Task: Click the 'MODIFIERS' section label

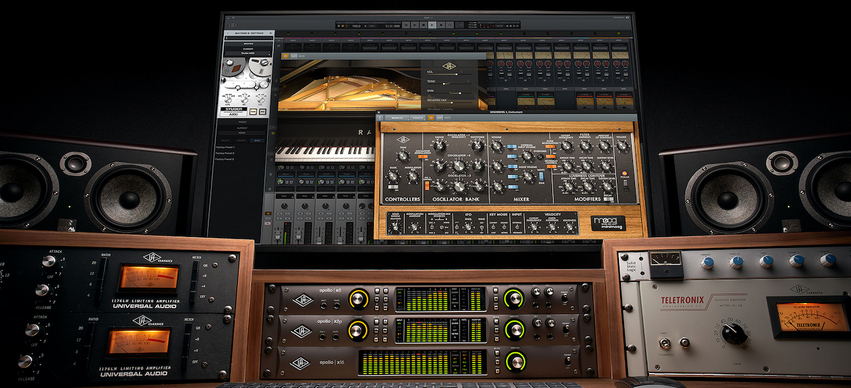Action: coord(587,199)
